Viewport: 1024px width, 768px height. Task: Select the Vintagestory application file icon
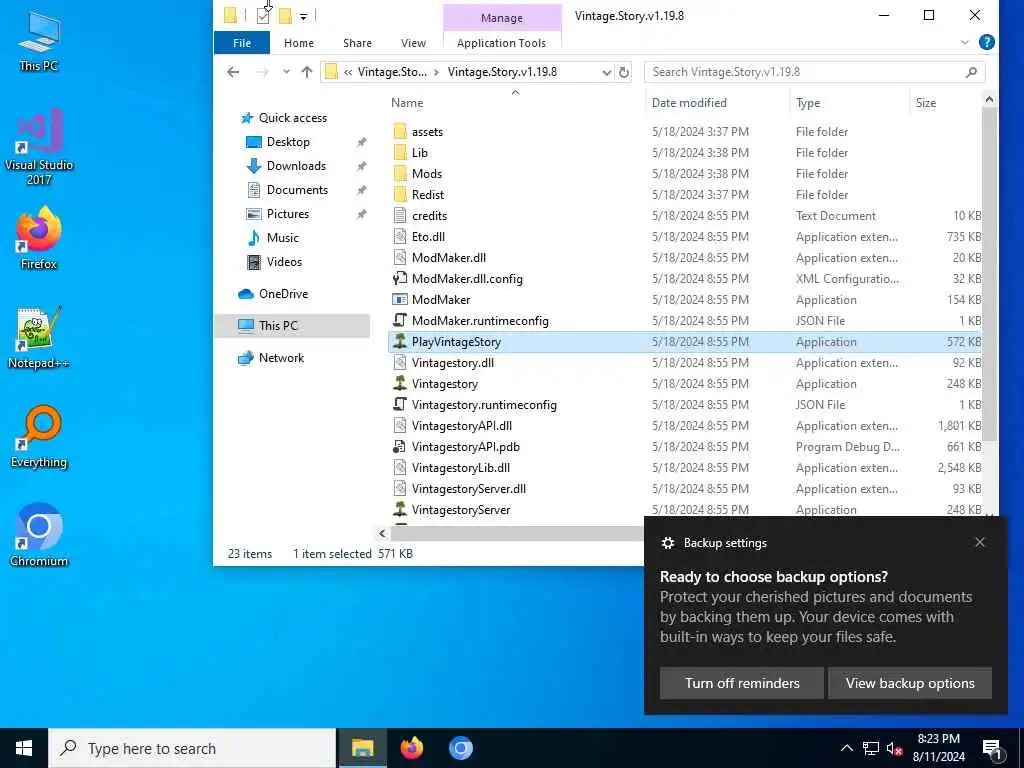coord(400,383)
